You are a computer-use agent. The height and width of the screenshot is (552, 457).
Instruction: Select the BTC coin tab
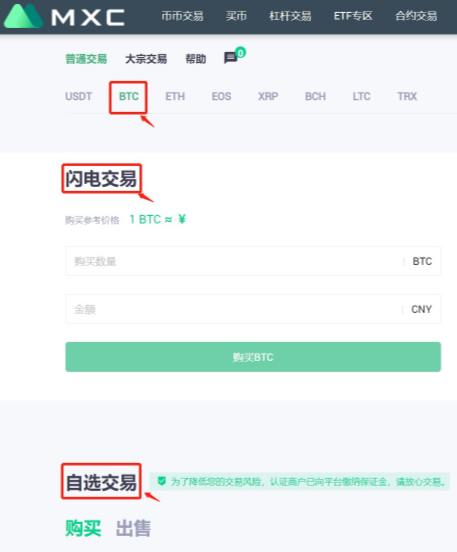tap(129, 96)
